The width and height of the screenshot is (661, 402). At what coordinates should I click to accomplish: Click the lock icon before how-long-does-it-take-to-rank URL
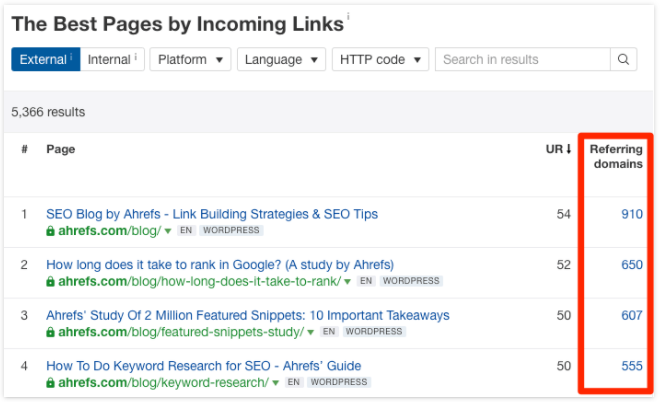tap(50, 281)
